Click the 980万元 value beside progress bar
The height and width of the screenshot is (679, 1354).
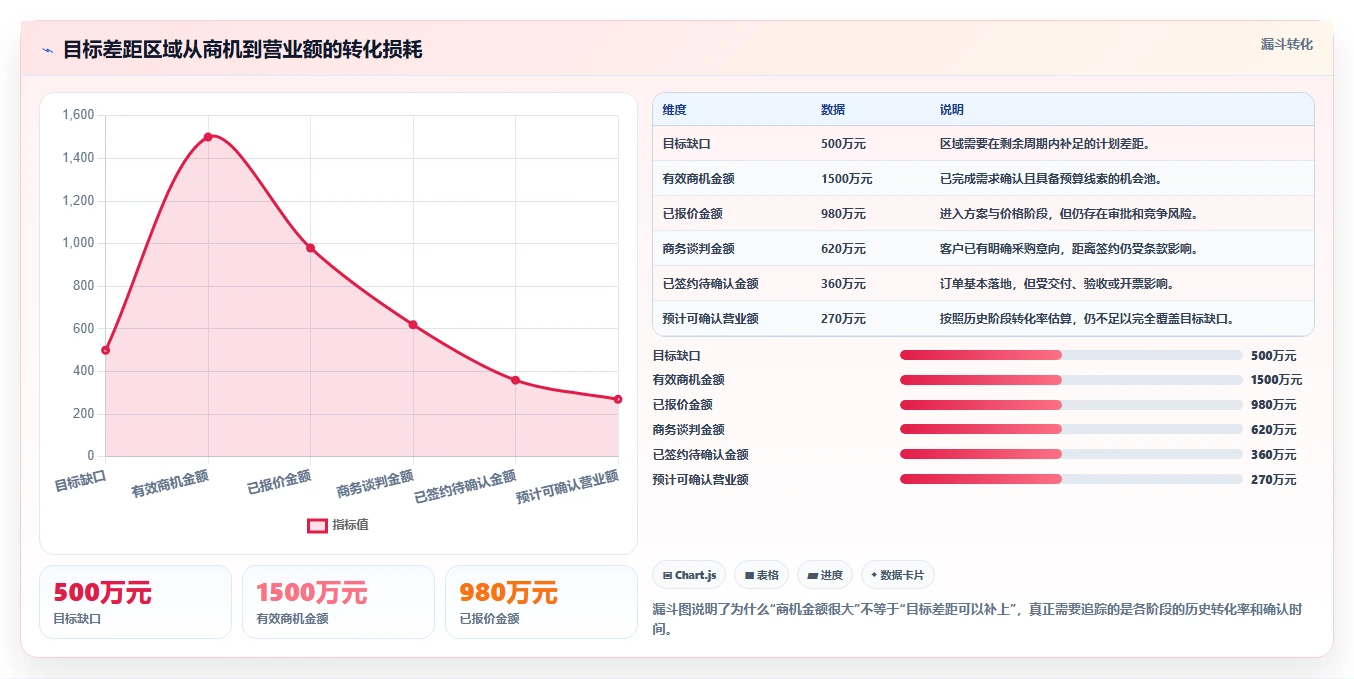pos(1273,405)
